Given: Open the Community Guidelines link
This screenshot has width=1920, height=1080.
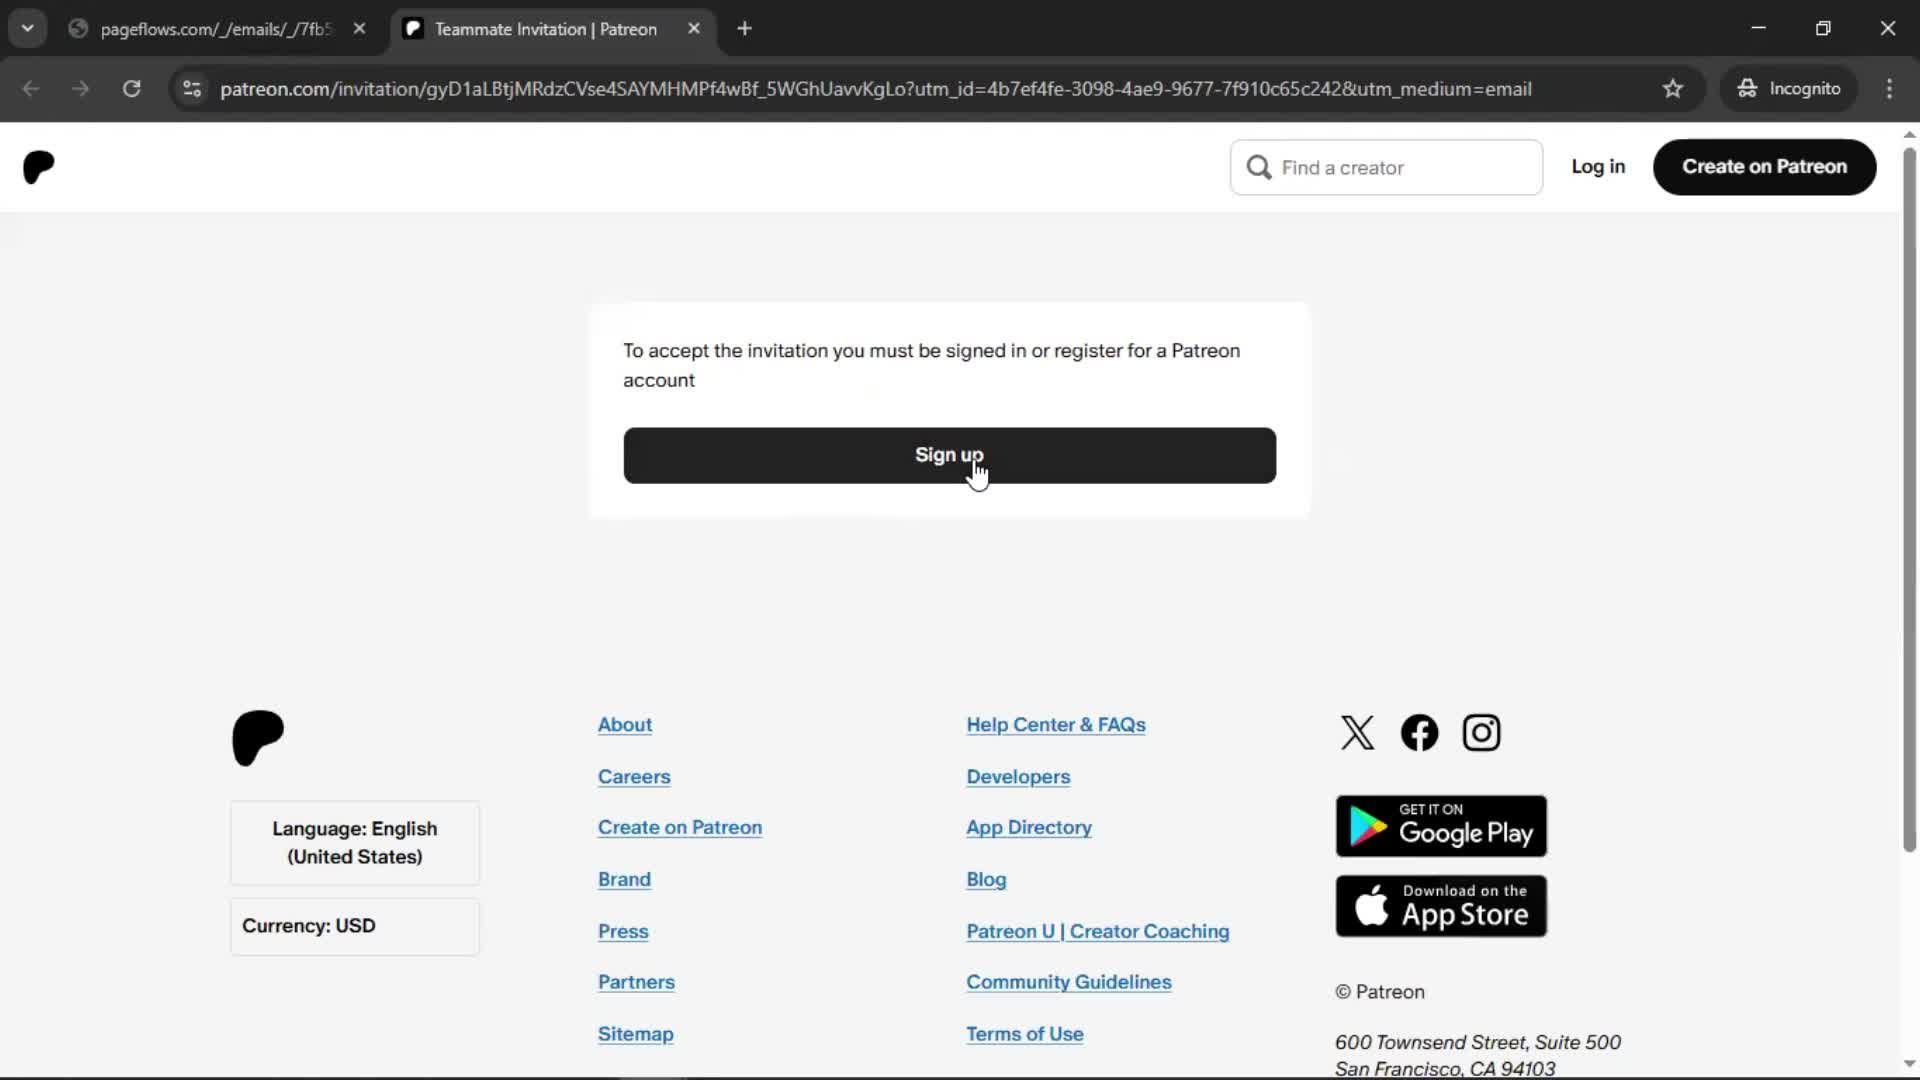Looking at the screenshot, I should tap(1069, 983).
